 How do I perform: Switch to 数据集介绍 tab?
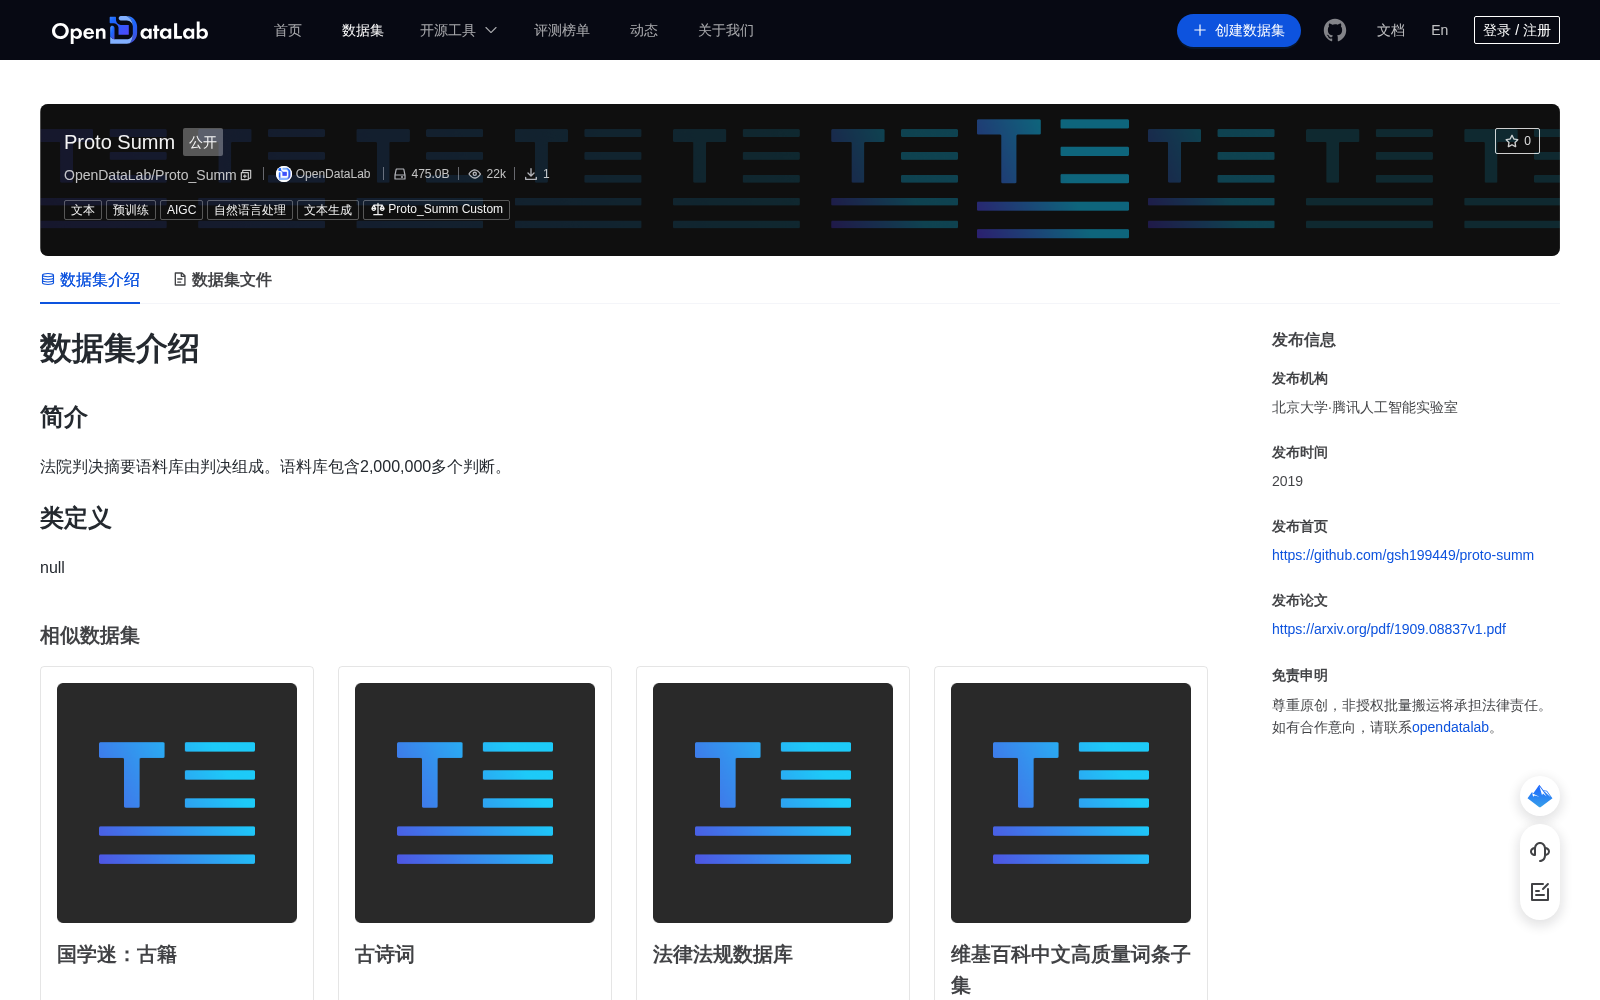[90, 280]
